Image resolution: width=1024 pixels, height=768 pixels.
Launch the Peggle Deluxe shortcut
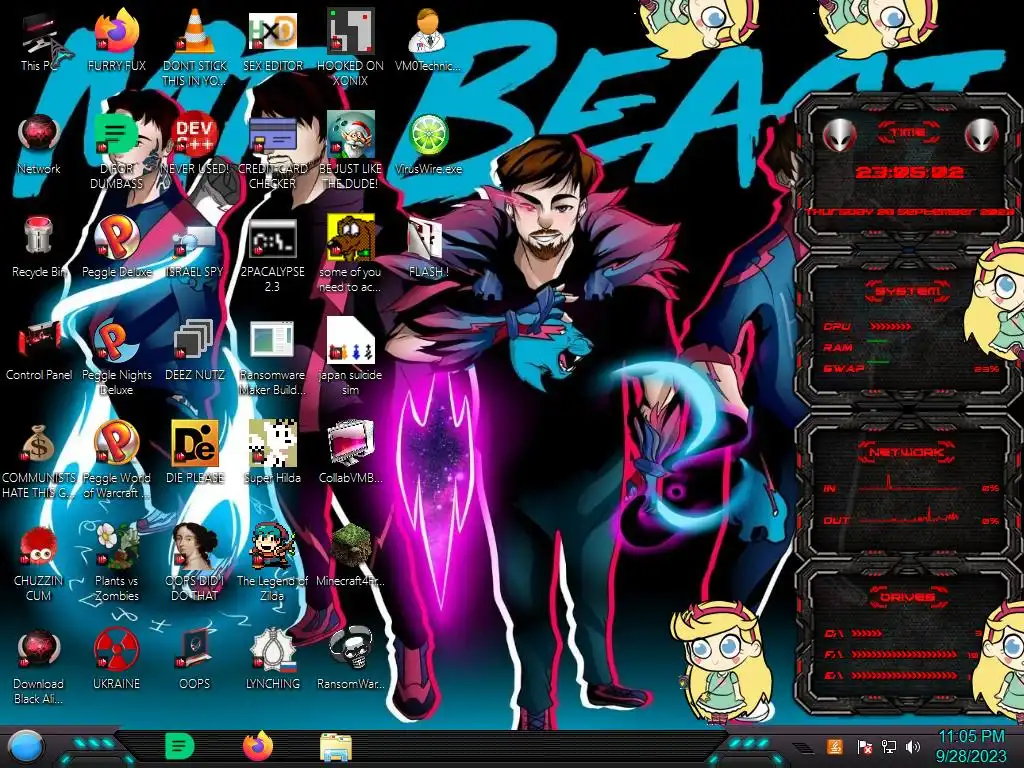click(117, 247)
